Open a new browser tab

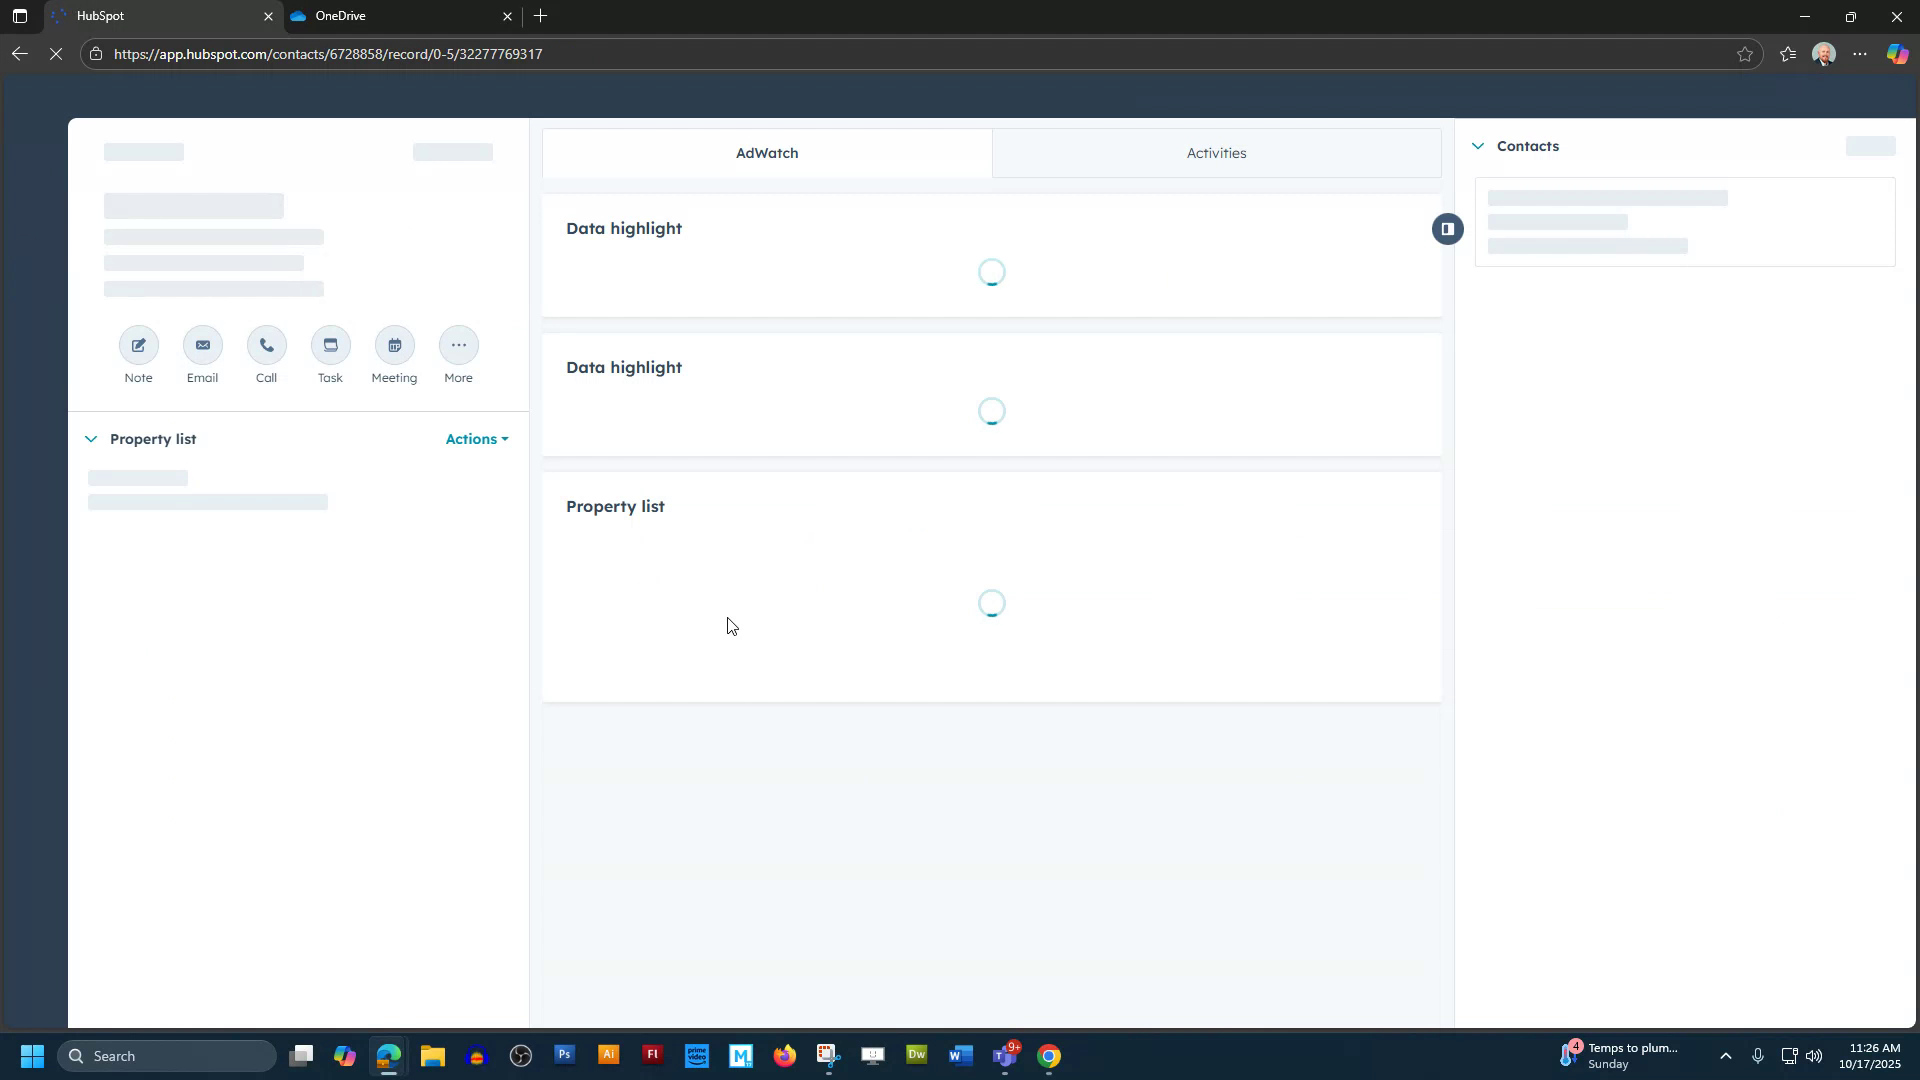pyautogui.click(x=541, y=16)
